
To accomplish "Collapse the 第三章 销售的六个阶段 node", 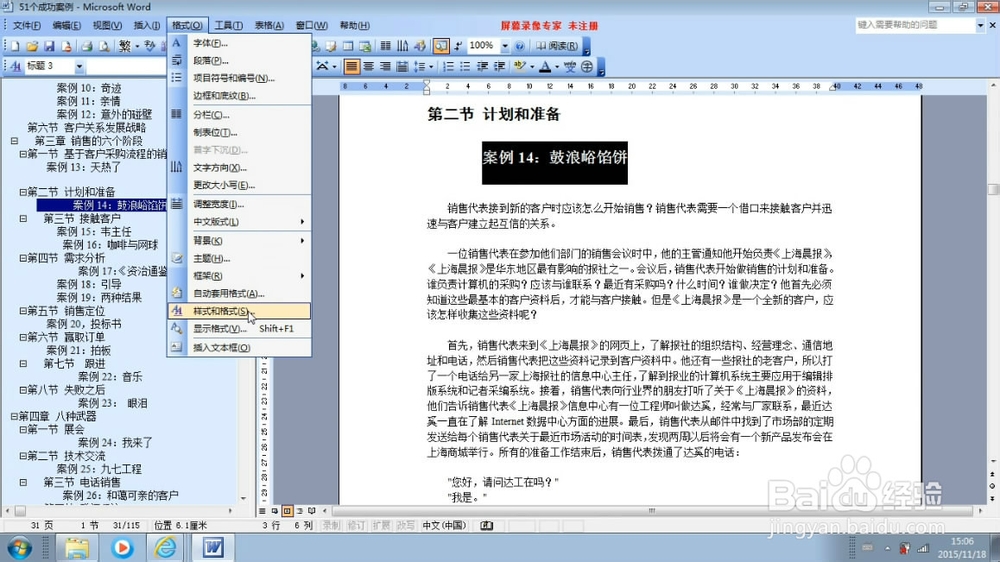I will [14, 141].
